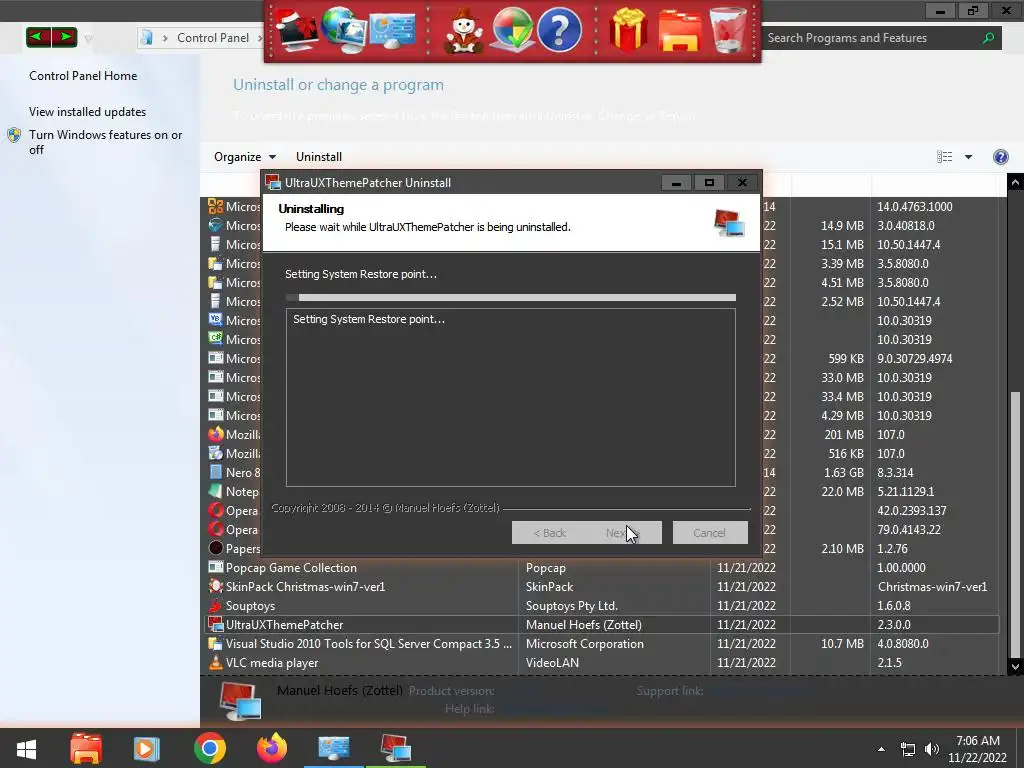Viewport: 1024px width, 768px height.
Task: Click Souptoys red icon in list
Action: 216,605
